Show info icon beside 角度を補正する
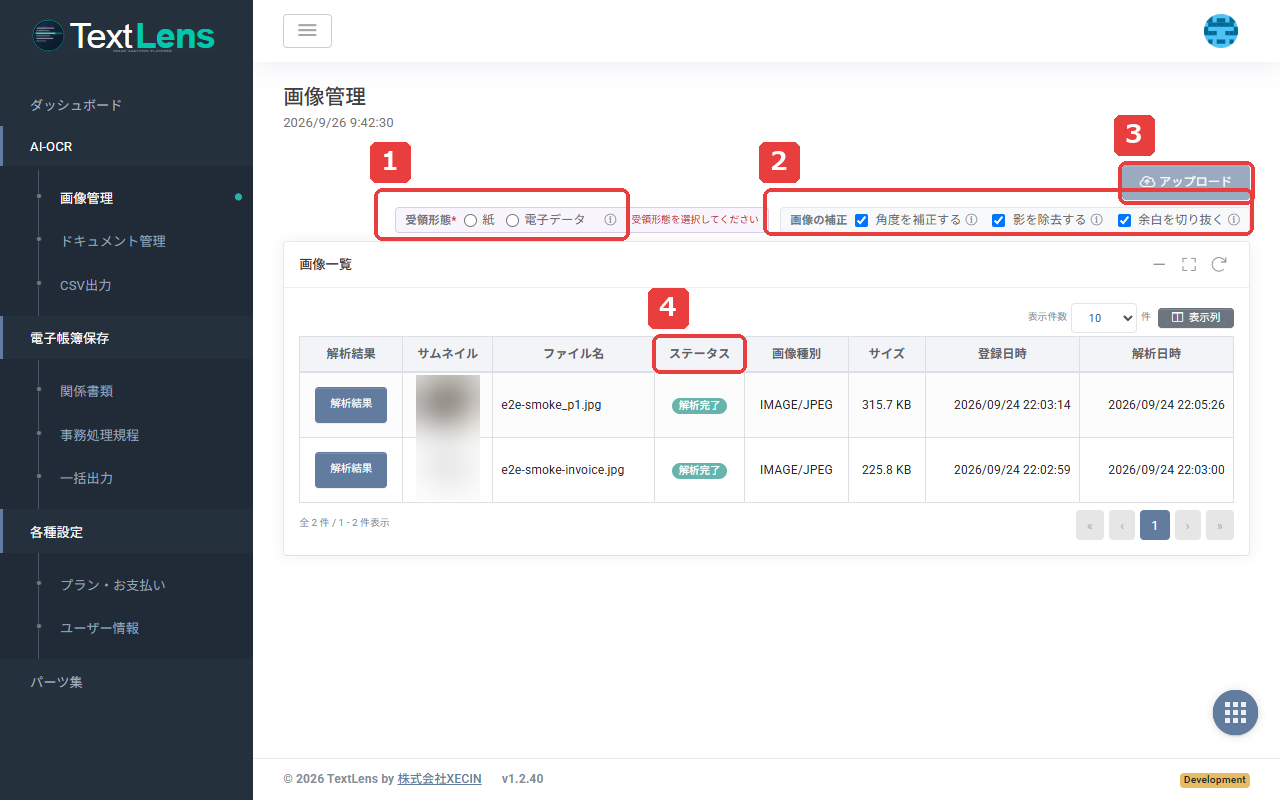Screen dimensions: 1280x800 (x=971, y=220)
